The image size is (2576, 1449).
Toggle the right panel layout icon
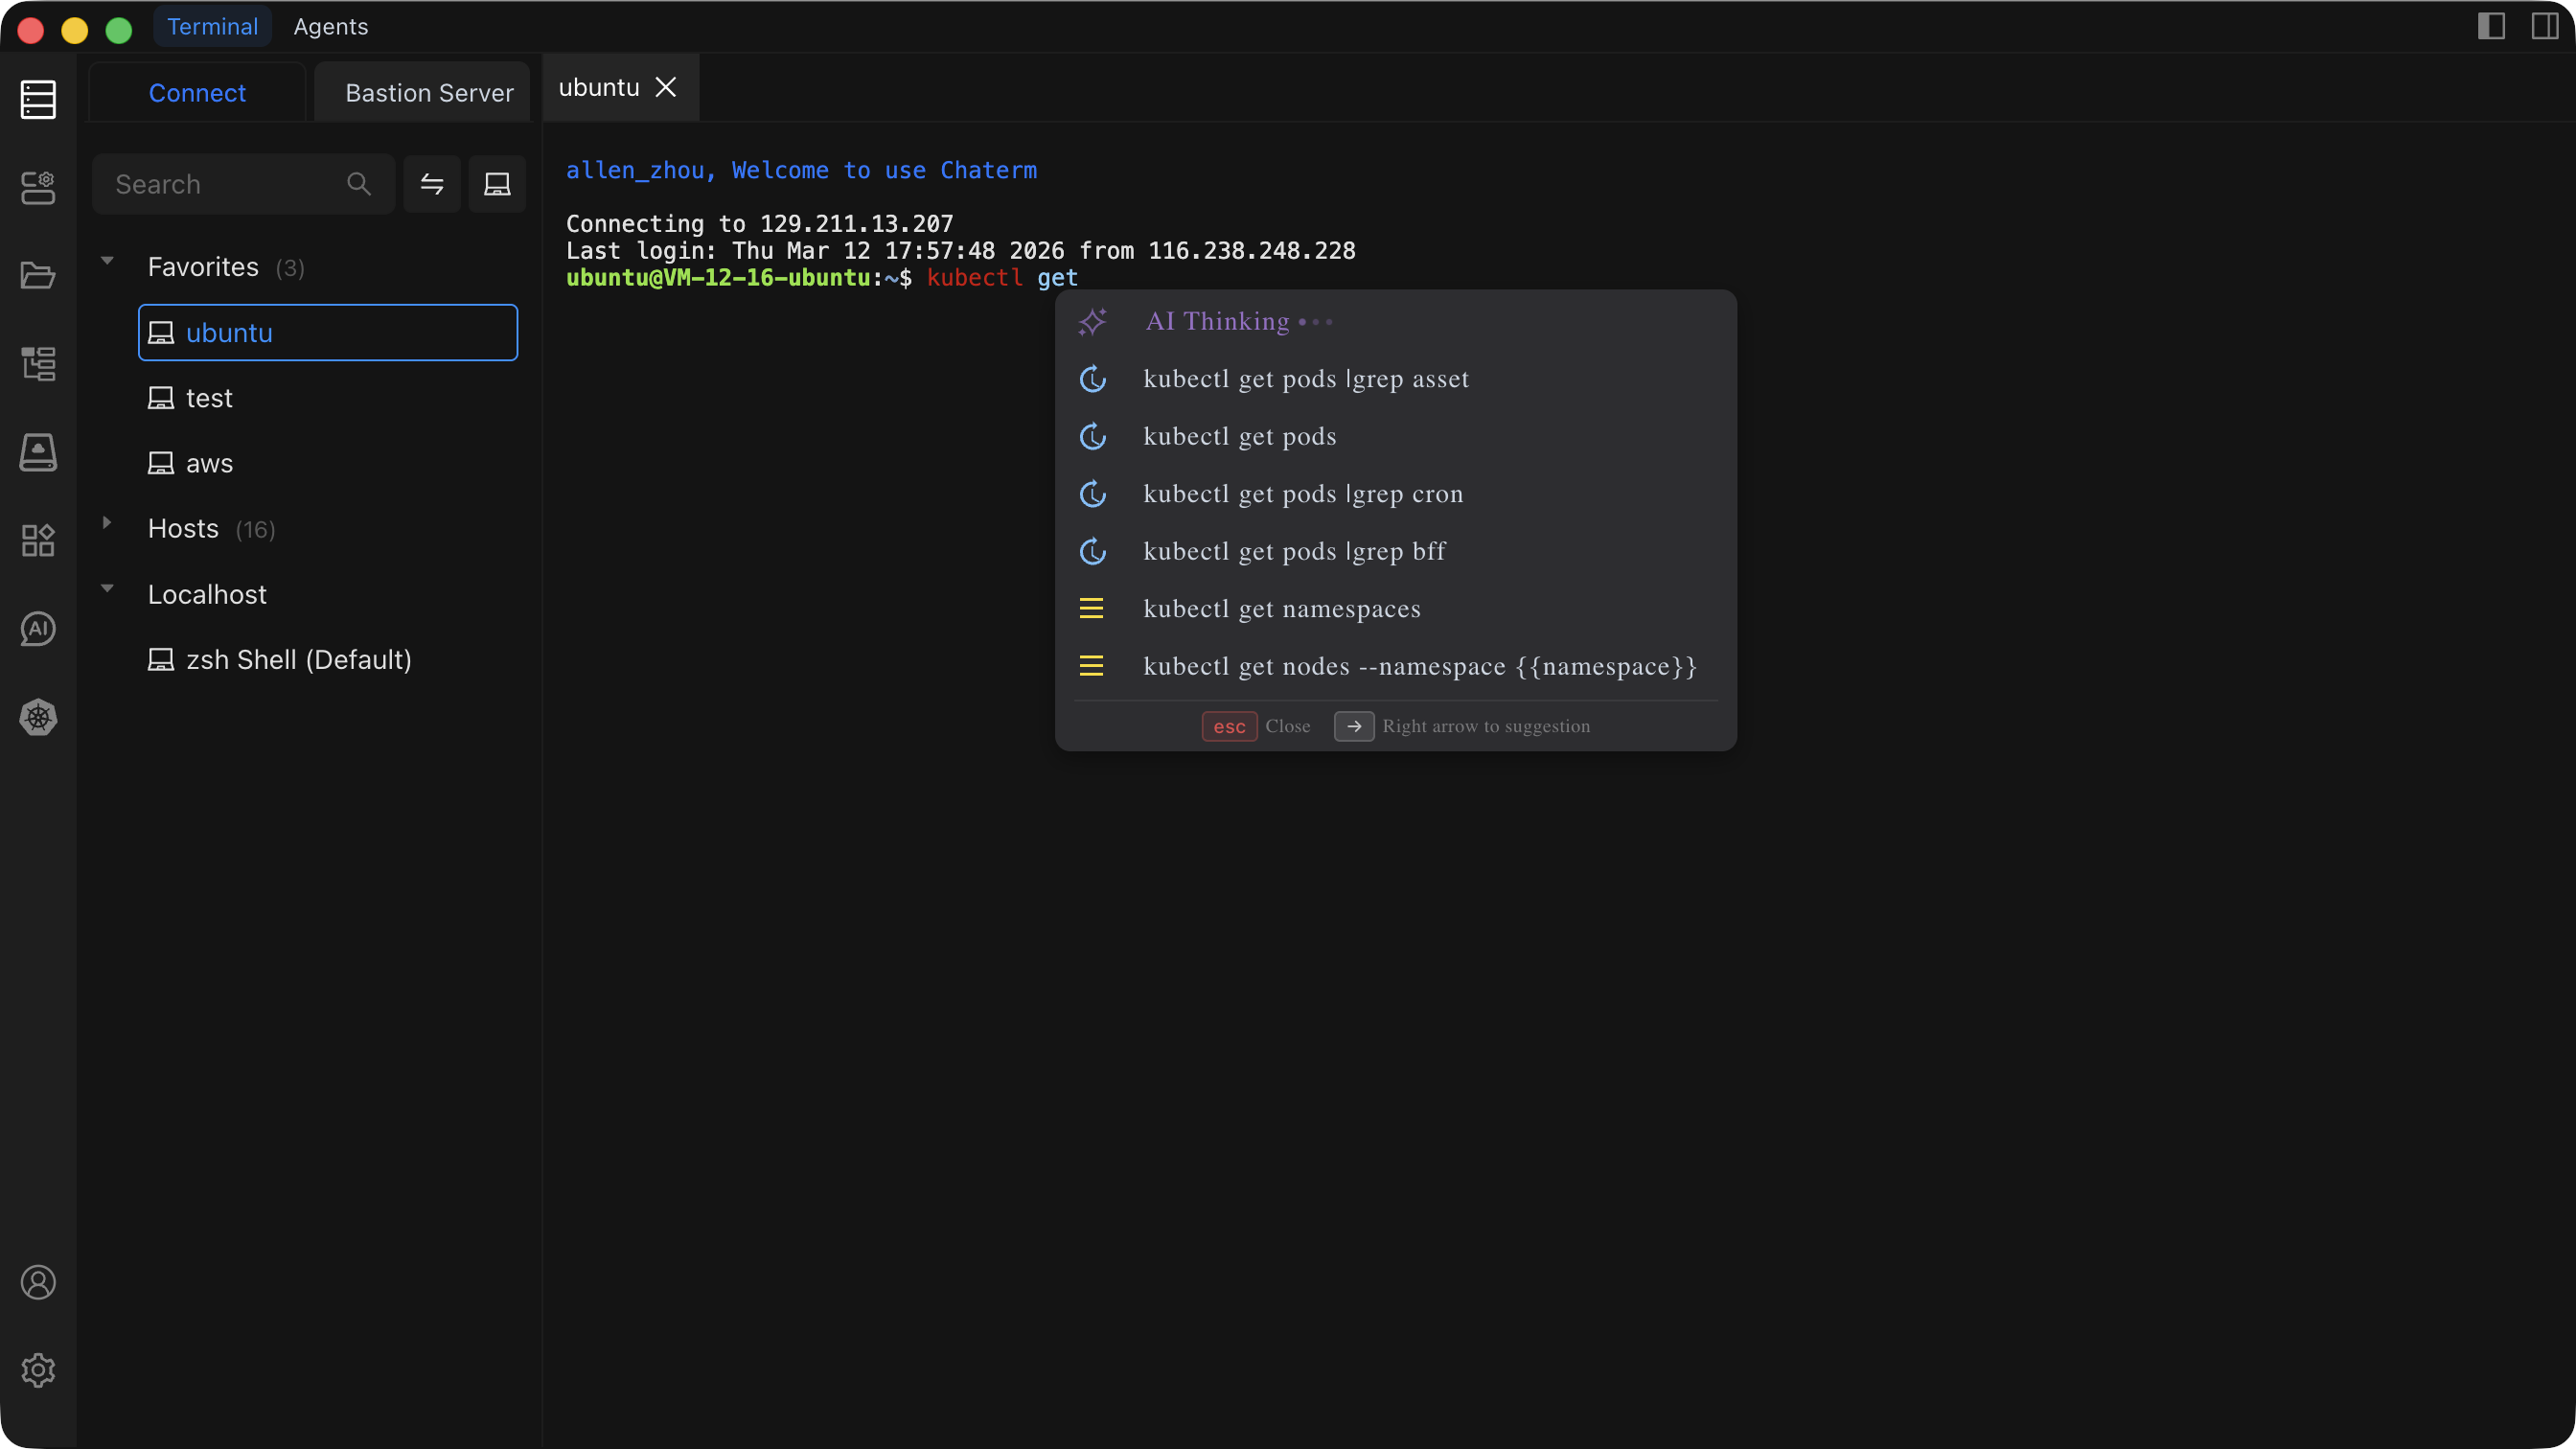tap(2545, 26)
